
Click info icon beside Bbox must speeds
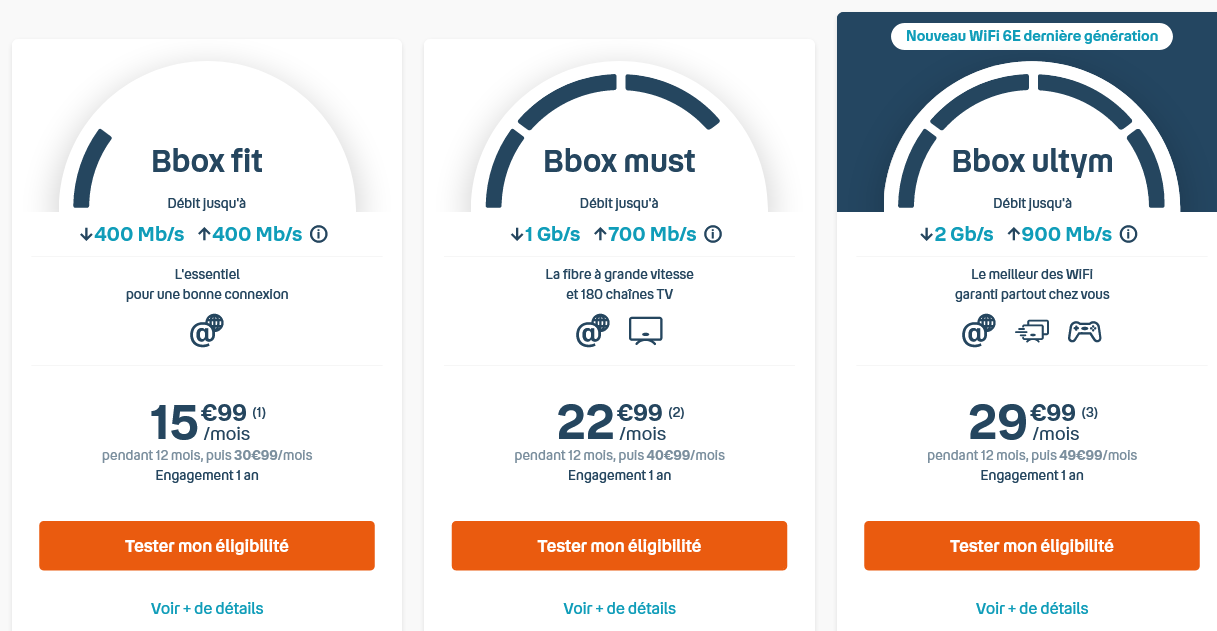point(713,234)
